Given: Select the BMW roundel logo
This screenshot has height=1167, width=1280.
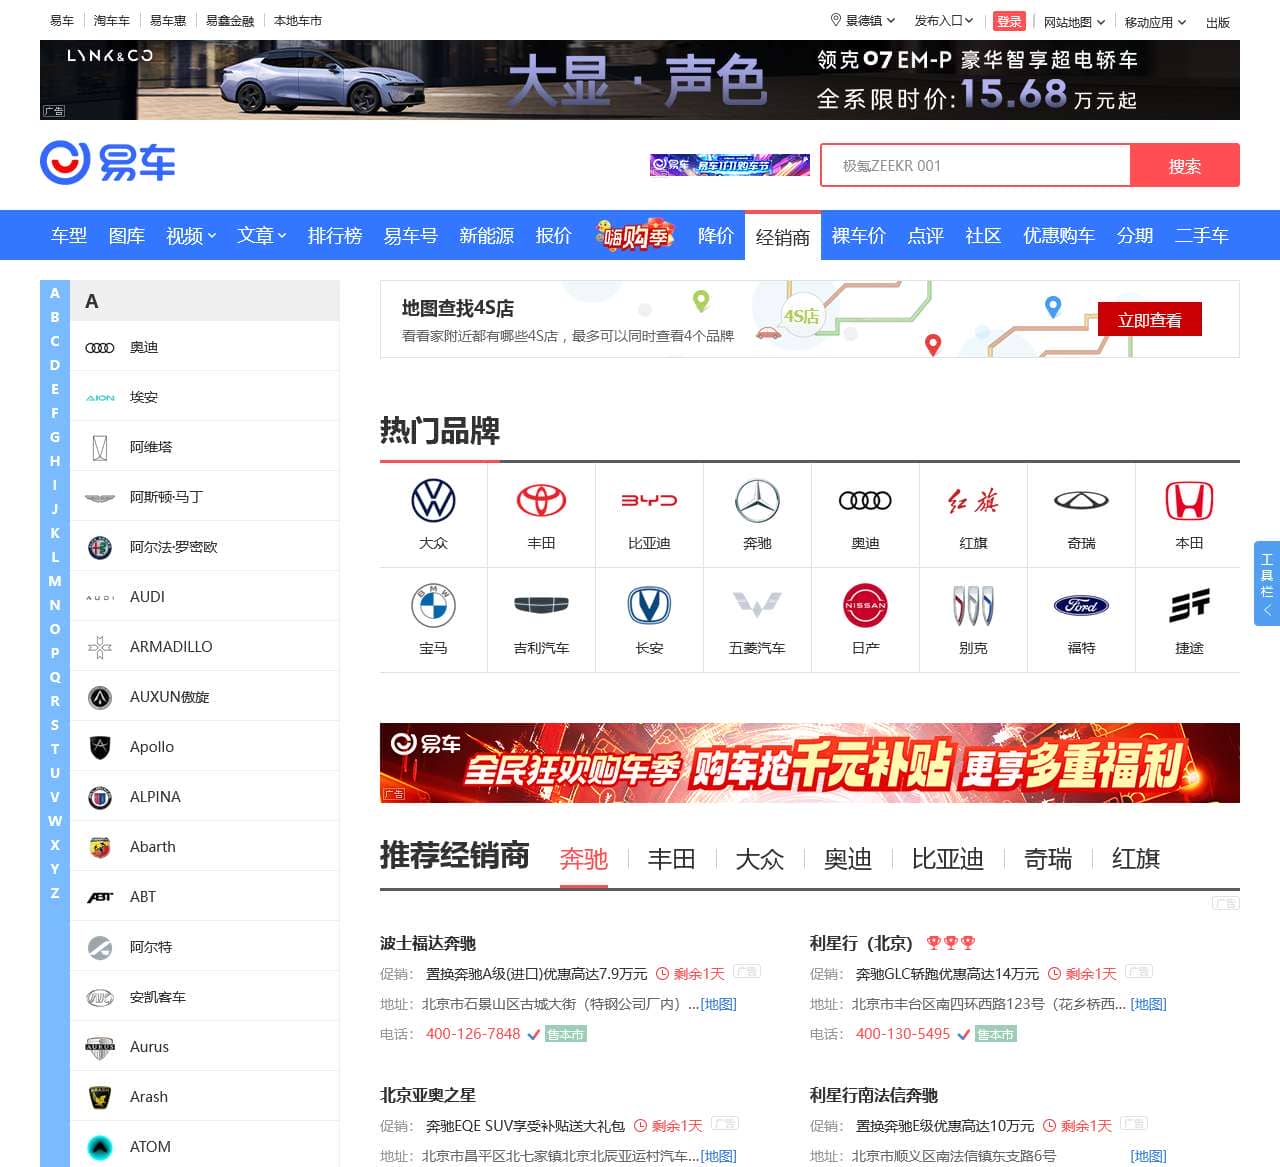Looking at the screenshot, I should 433,605.
